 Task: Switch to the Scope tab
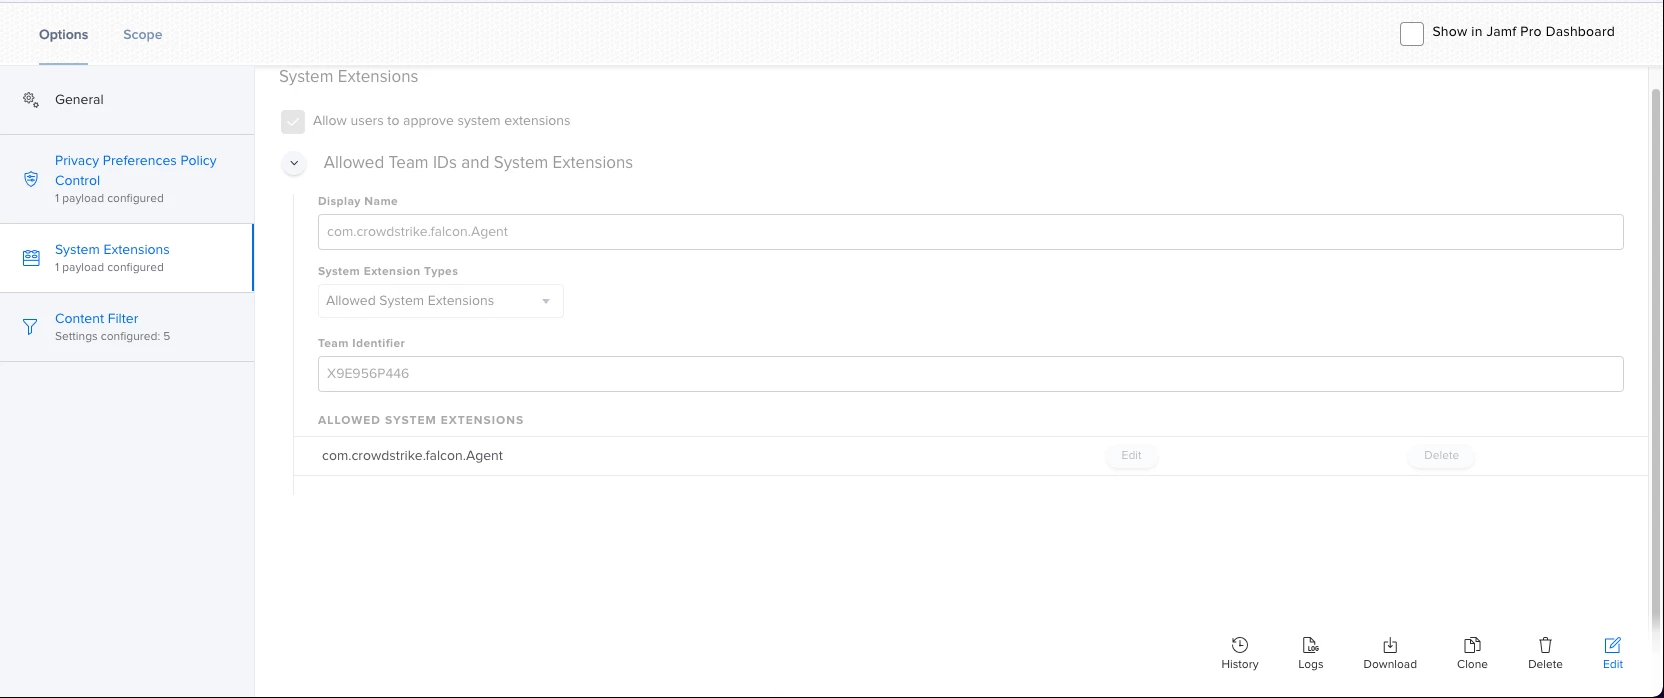point(142,35)
